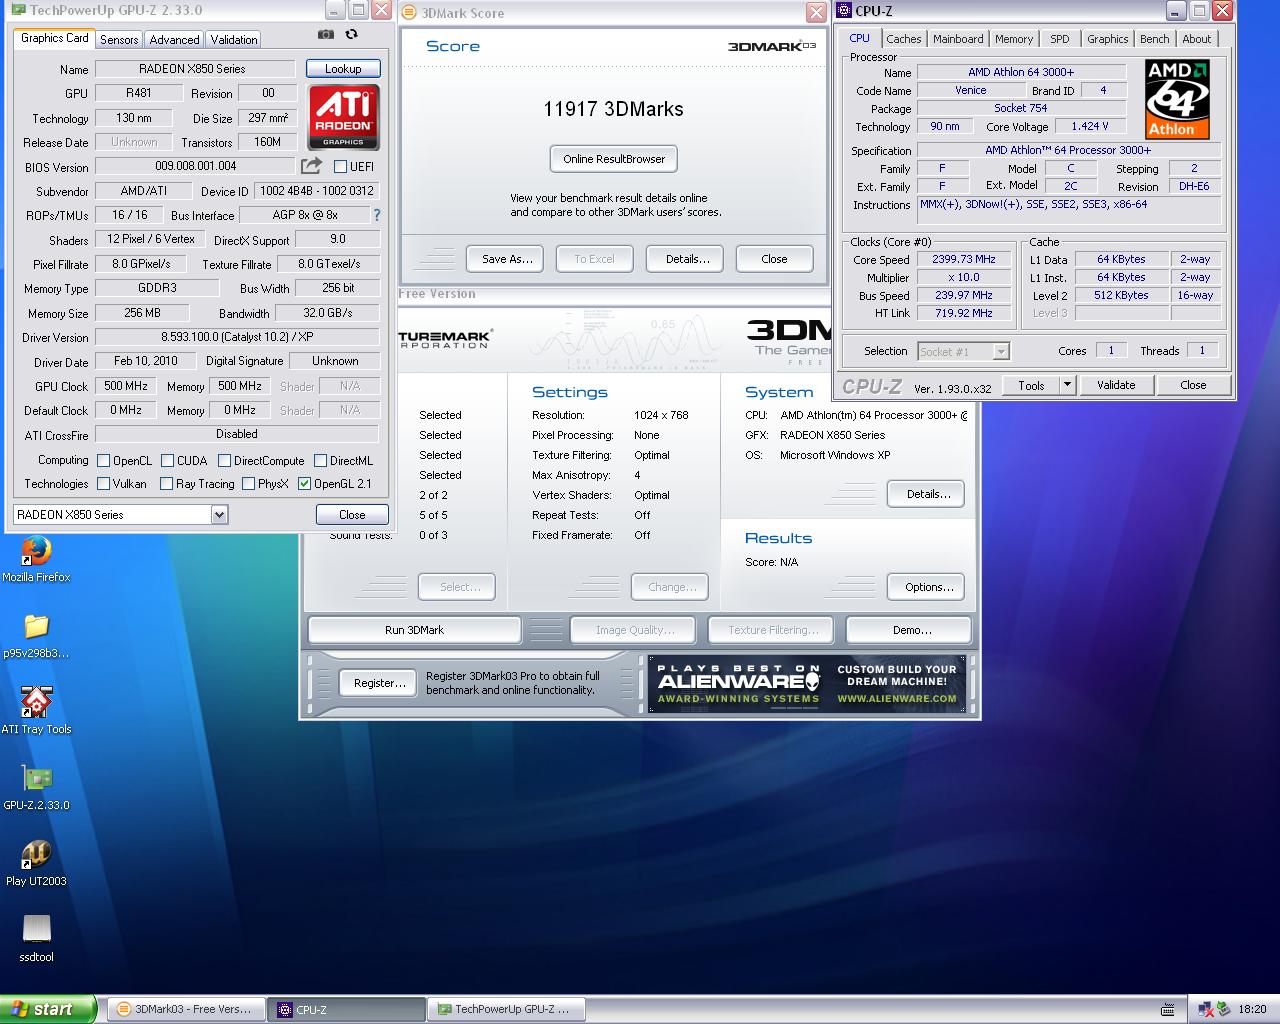Switch to the GPU-Z Sensors tab

(x=119, y=39)
